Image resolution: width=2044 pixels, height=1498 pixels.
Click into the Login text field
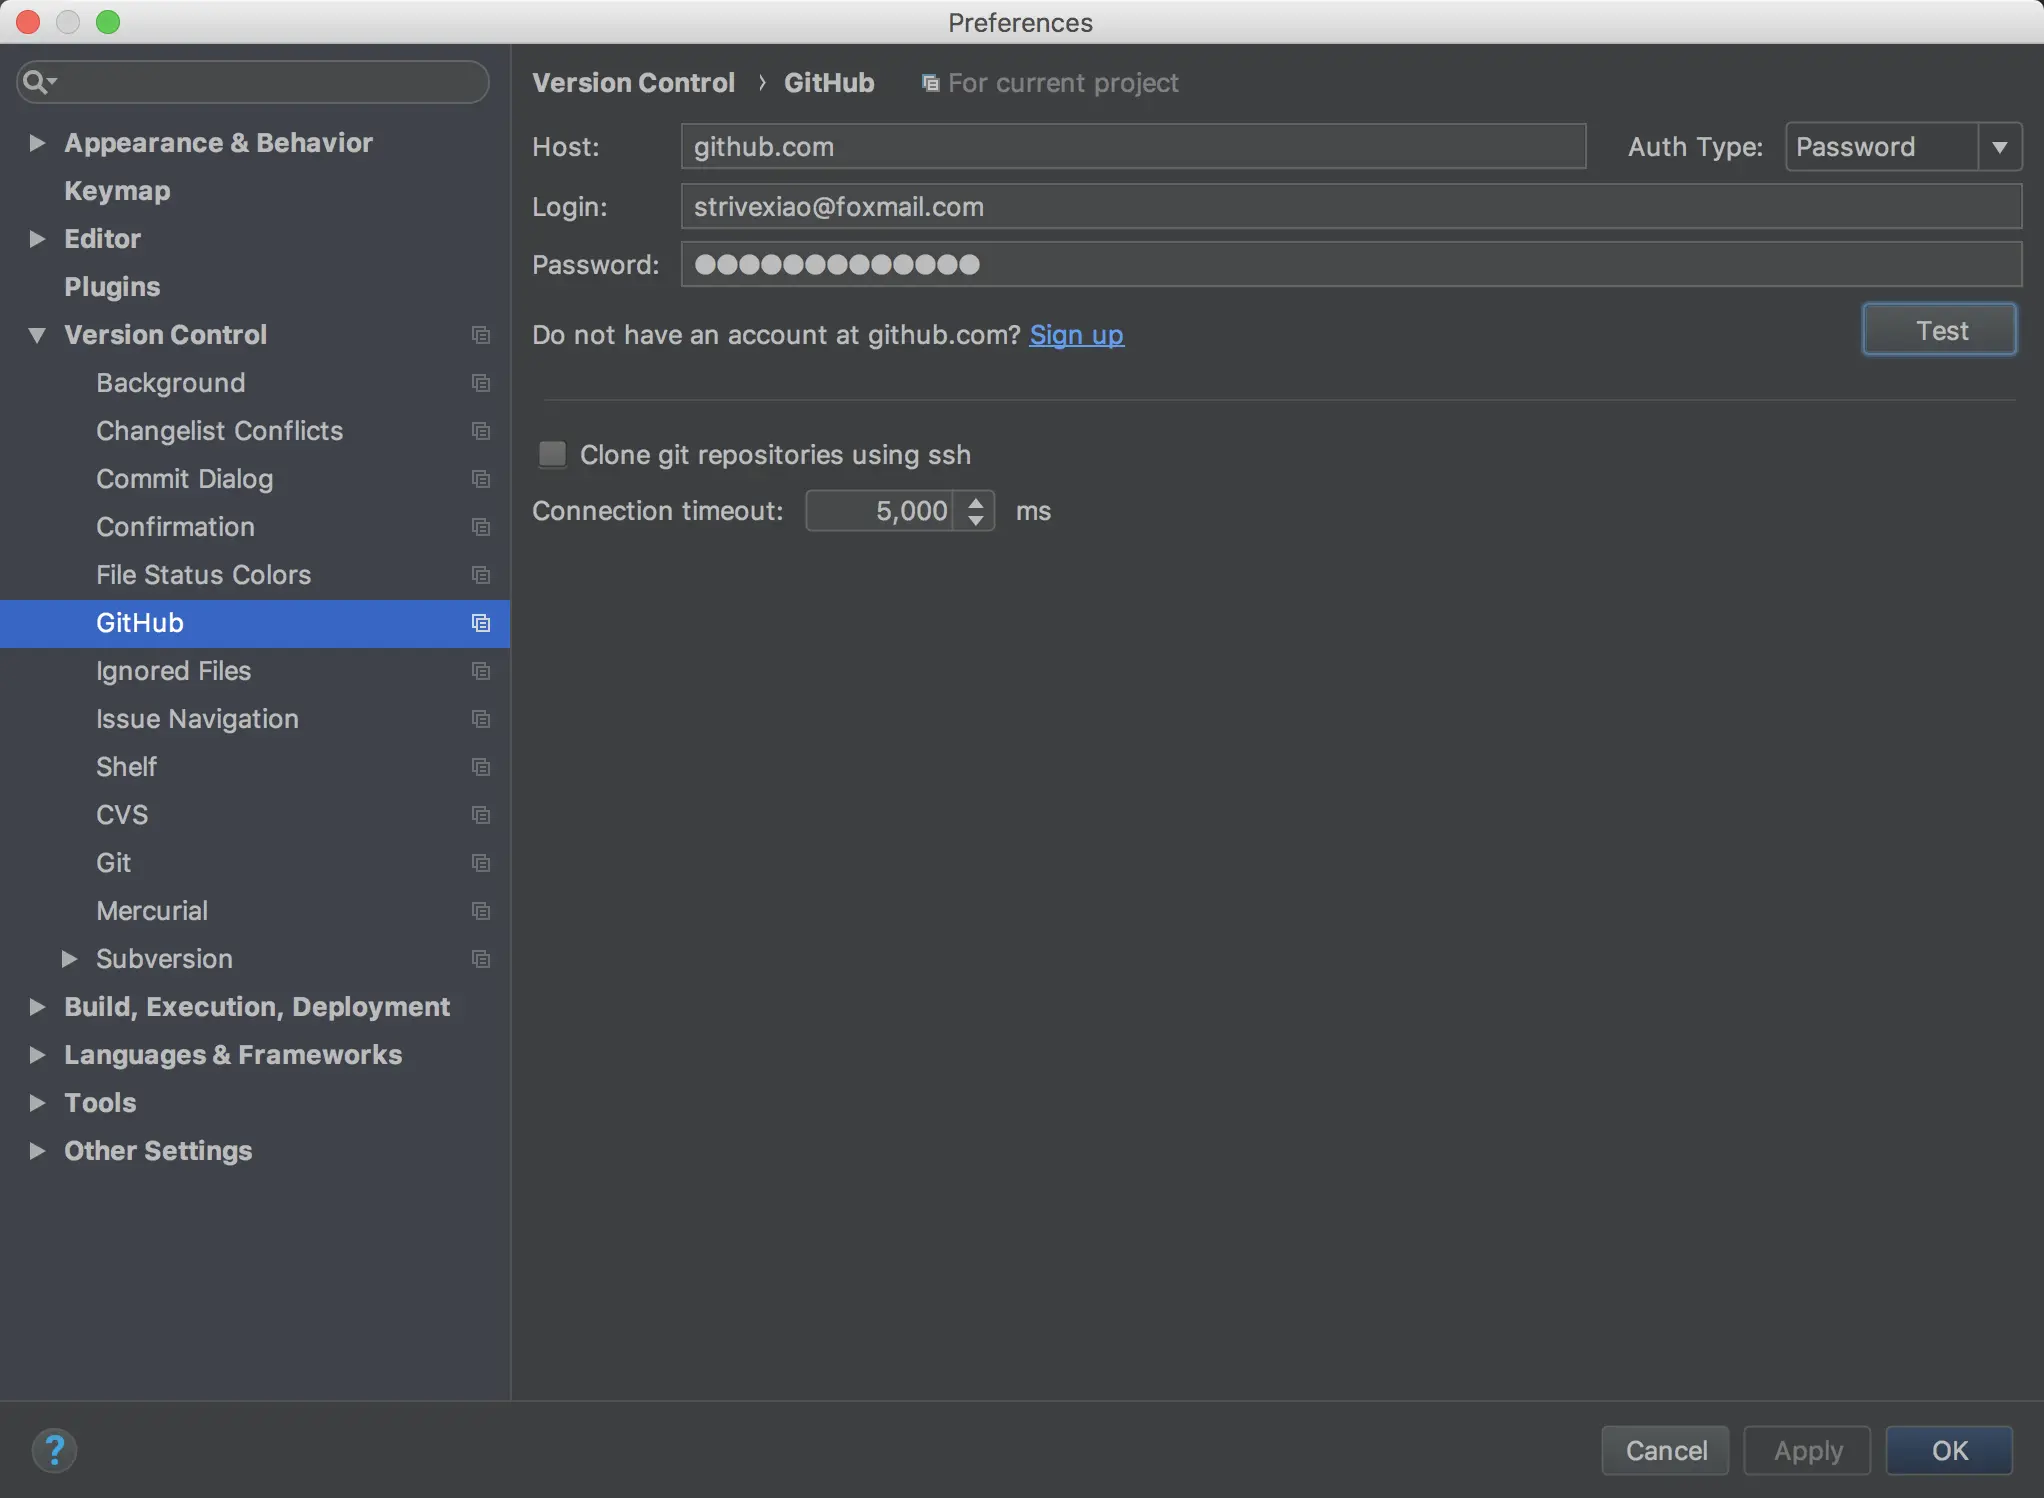(1350, 207)
